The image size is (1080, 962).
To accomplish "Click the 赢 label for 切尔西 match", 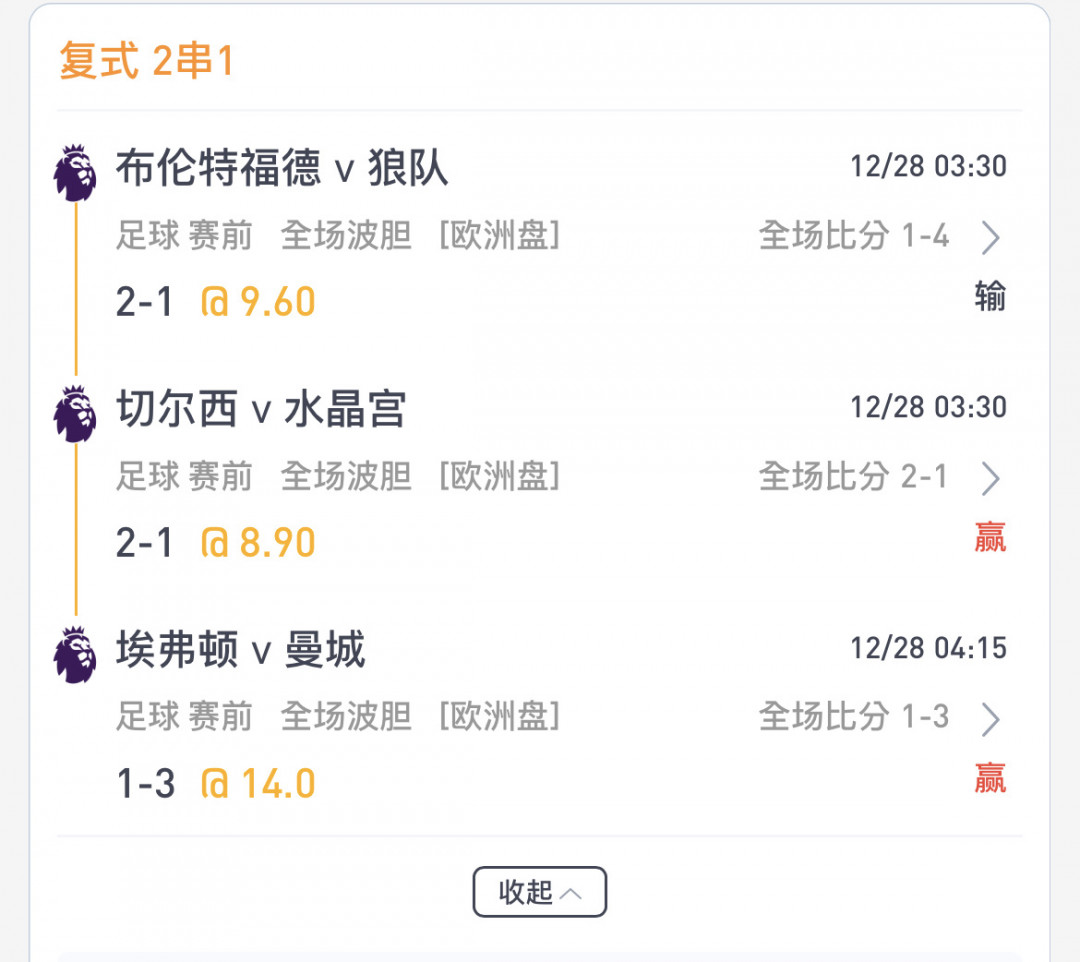I will click(x=990, y=538).
